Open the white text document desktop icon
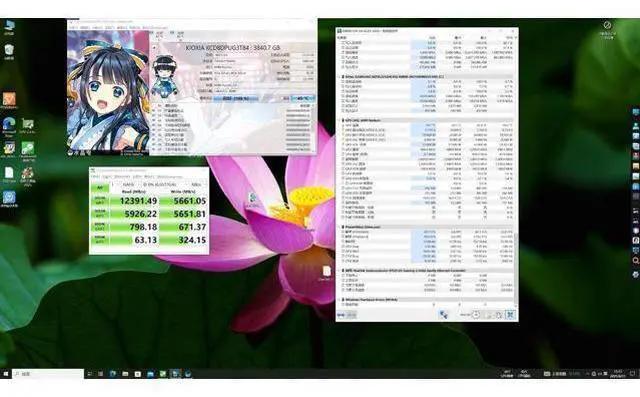 tap(9, 174)
